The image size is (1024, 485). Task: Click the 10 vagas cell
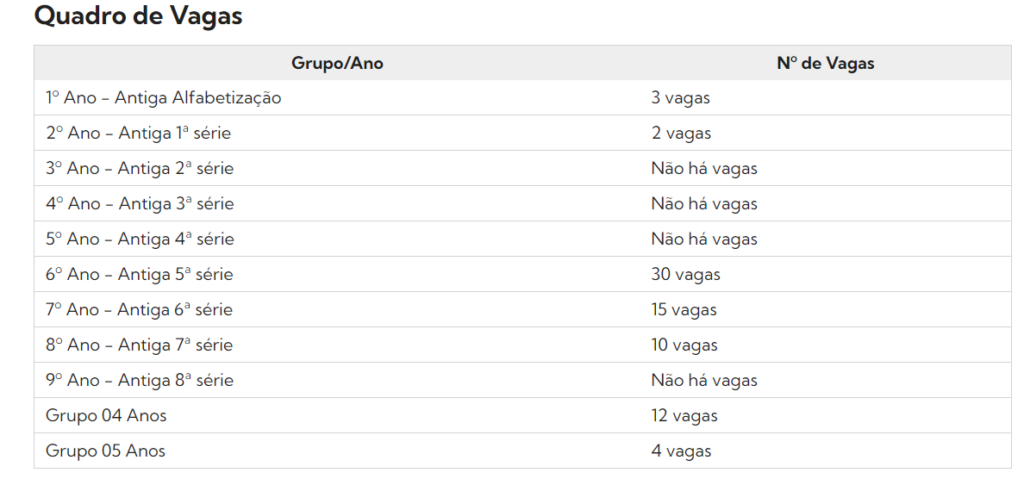point(825,345)
